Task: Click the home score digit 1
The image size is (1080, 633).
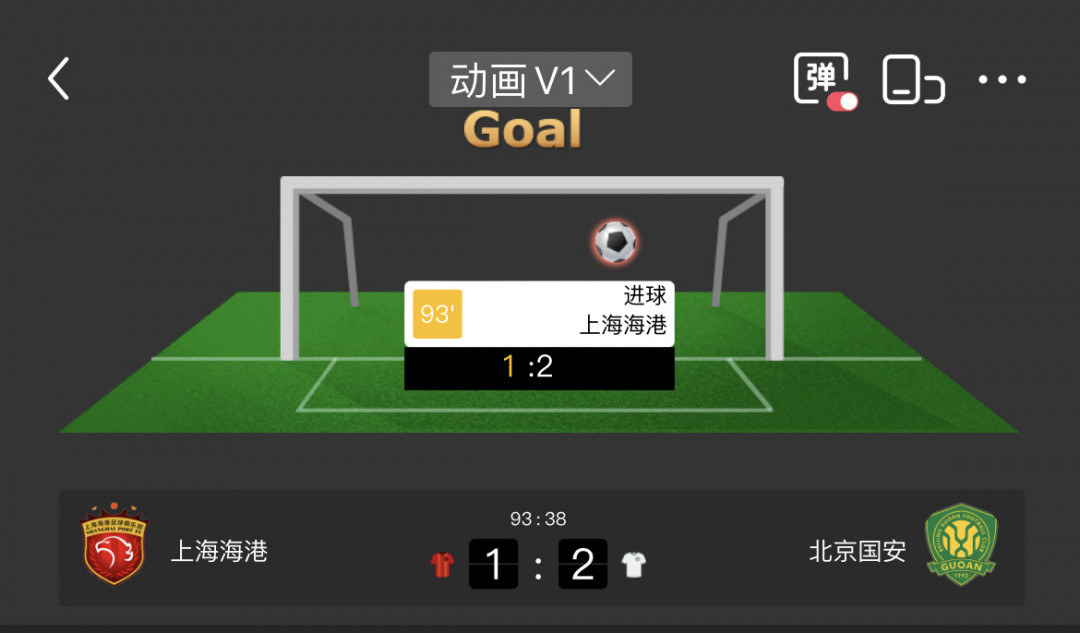Action: [x=493, y=564]
